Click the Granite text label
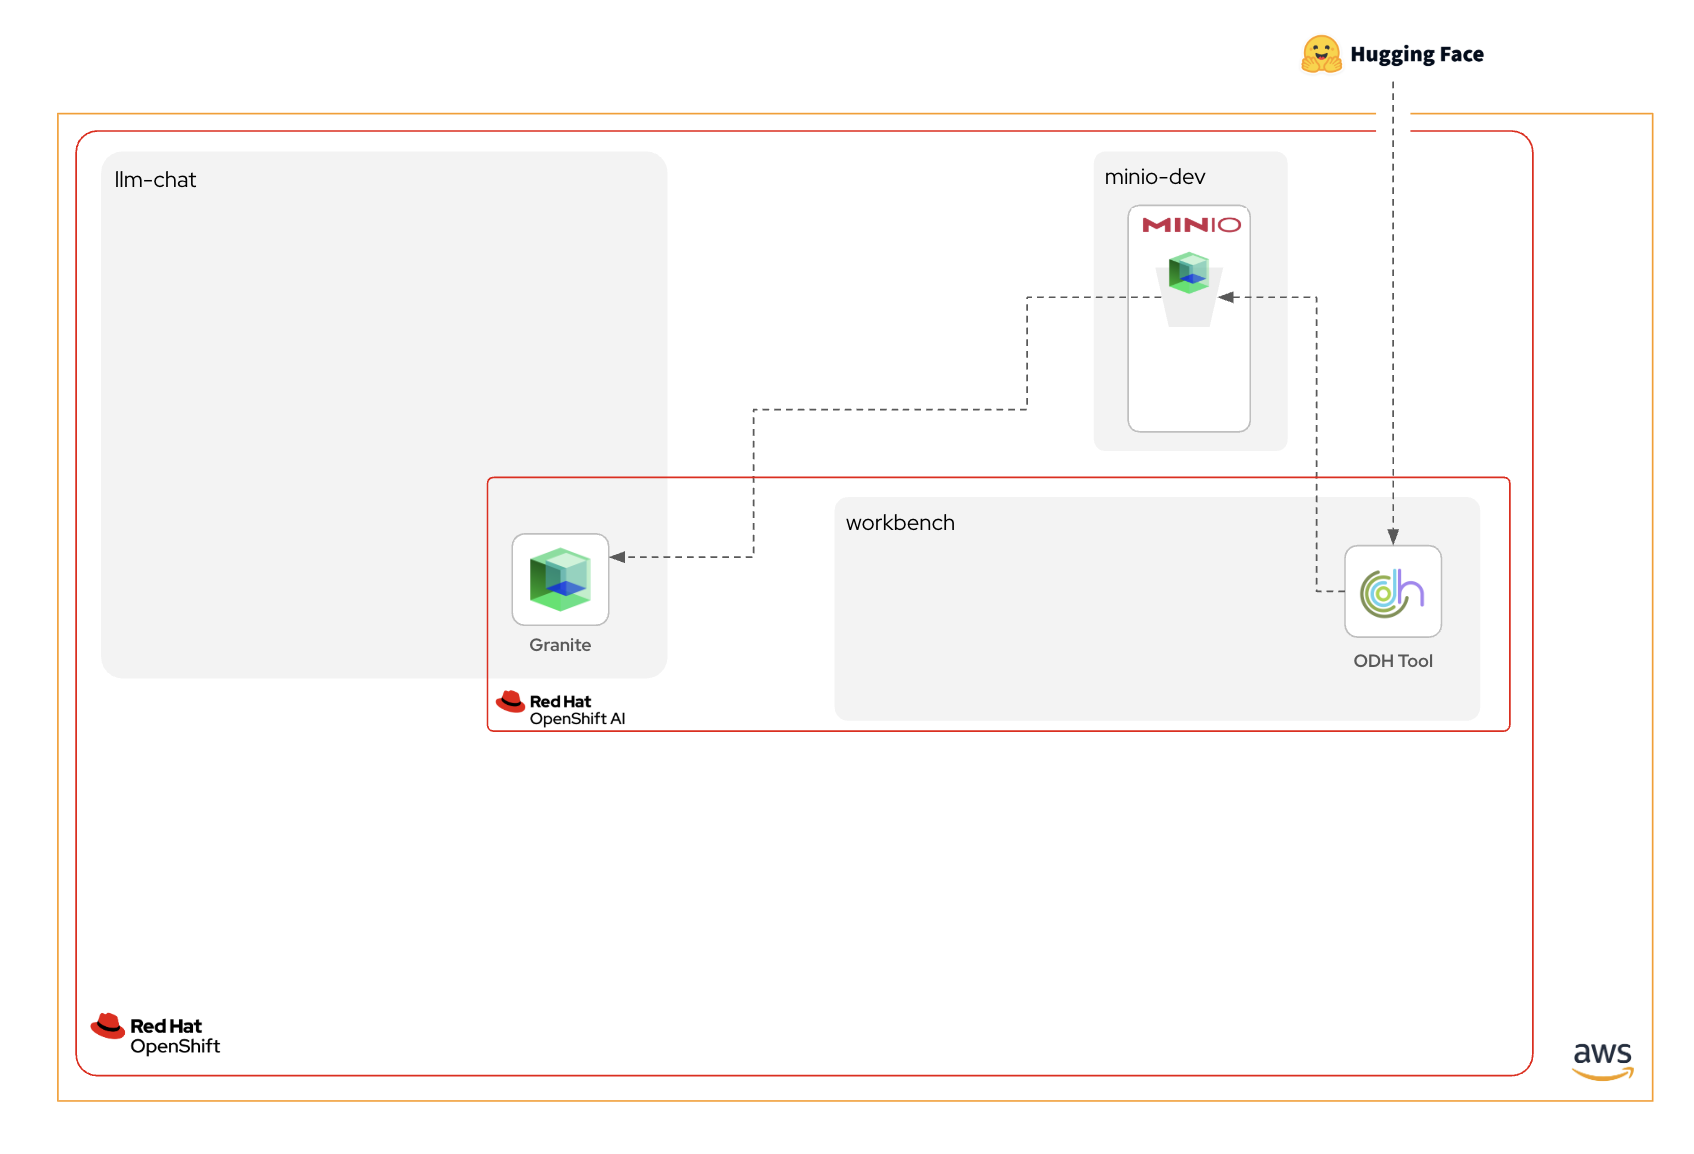The height and width of the screenshot is (1154, 1694). coord(560,645)
